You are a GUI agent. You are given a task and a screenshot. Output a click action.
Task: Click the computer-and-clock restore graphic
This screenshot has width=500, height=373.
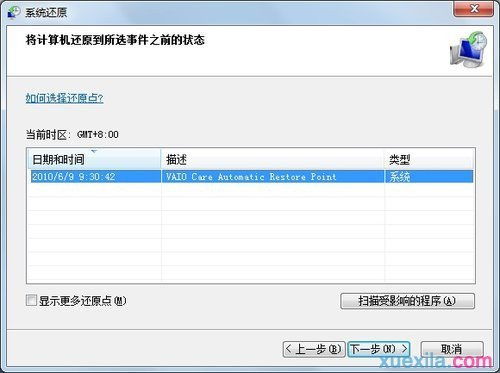tap(468, 49)
